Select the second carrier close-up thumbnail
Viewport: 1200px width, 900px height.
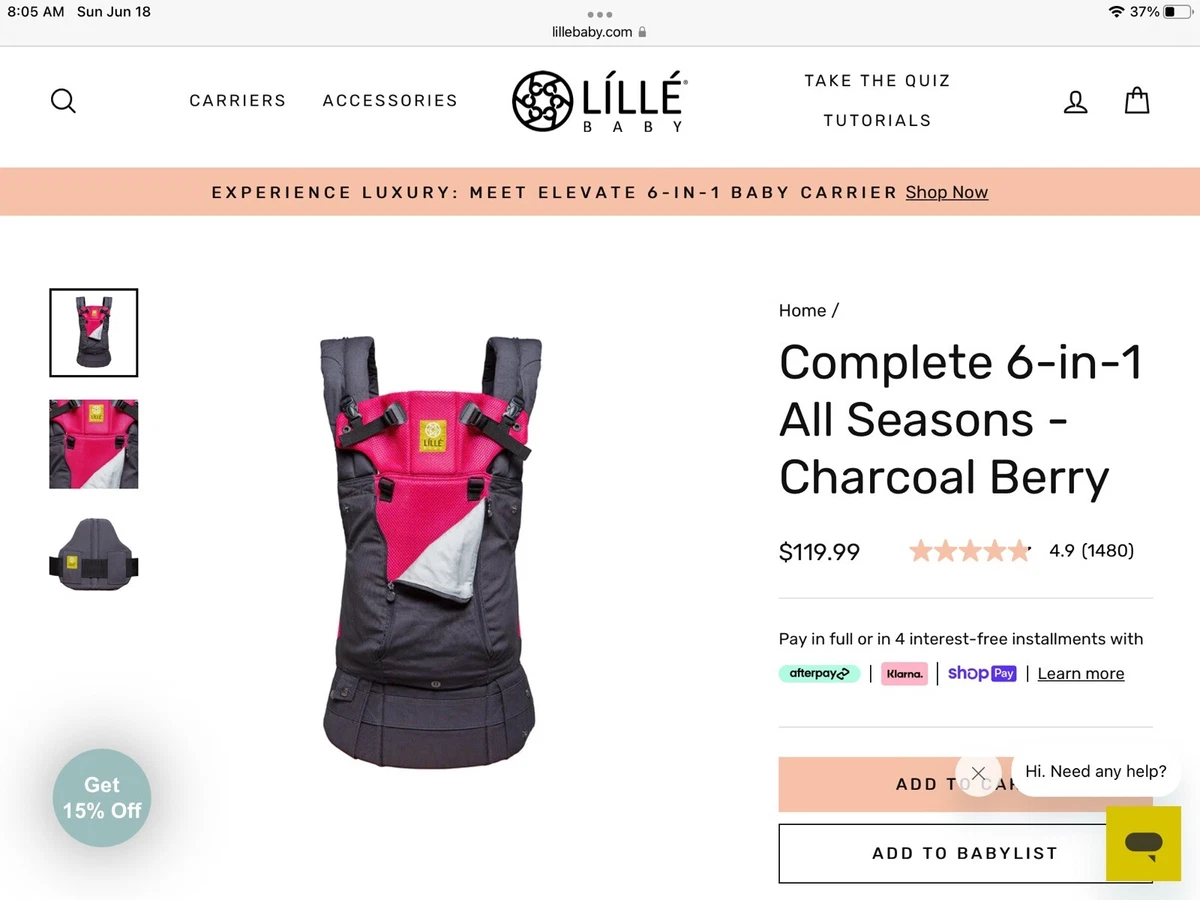click(94, 444)
